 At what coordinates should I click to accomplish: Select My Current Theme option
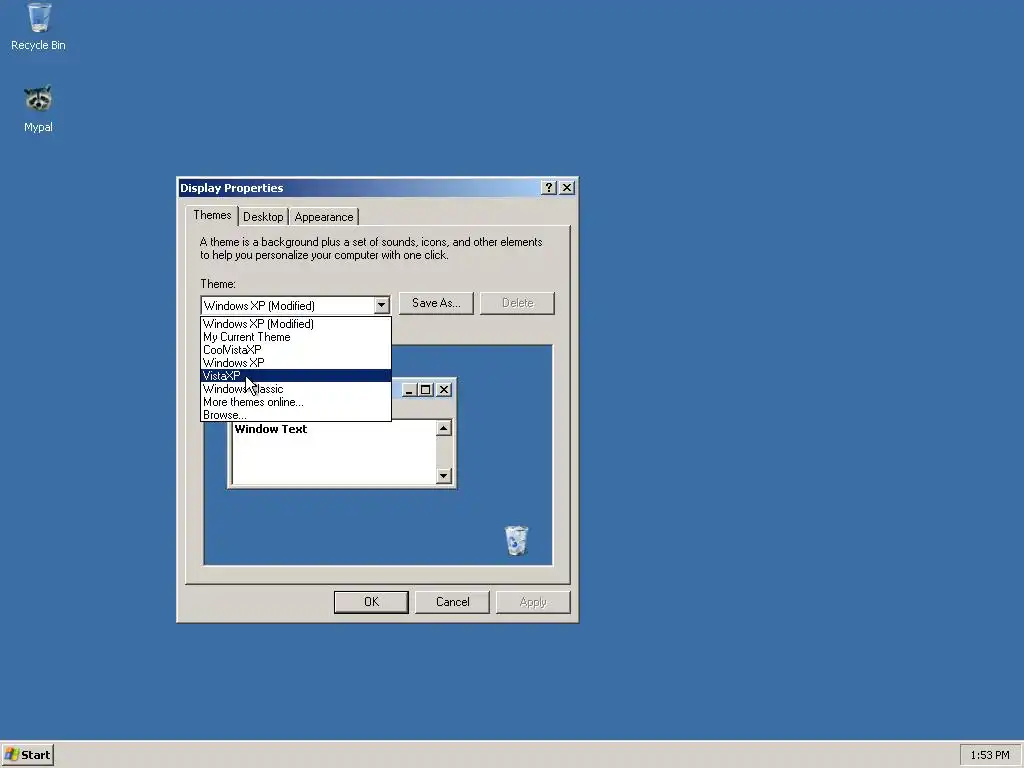[x=296, y=337]
